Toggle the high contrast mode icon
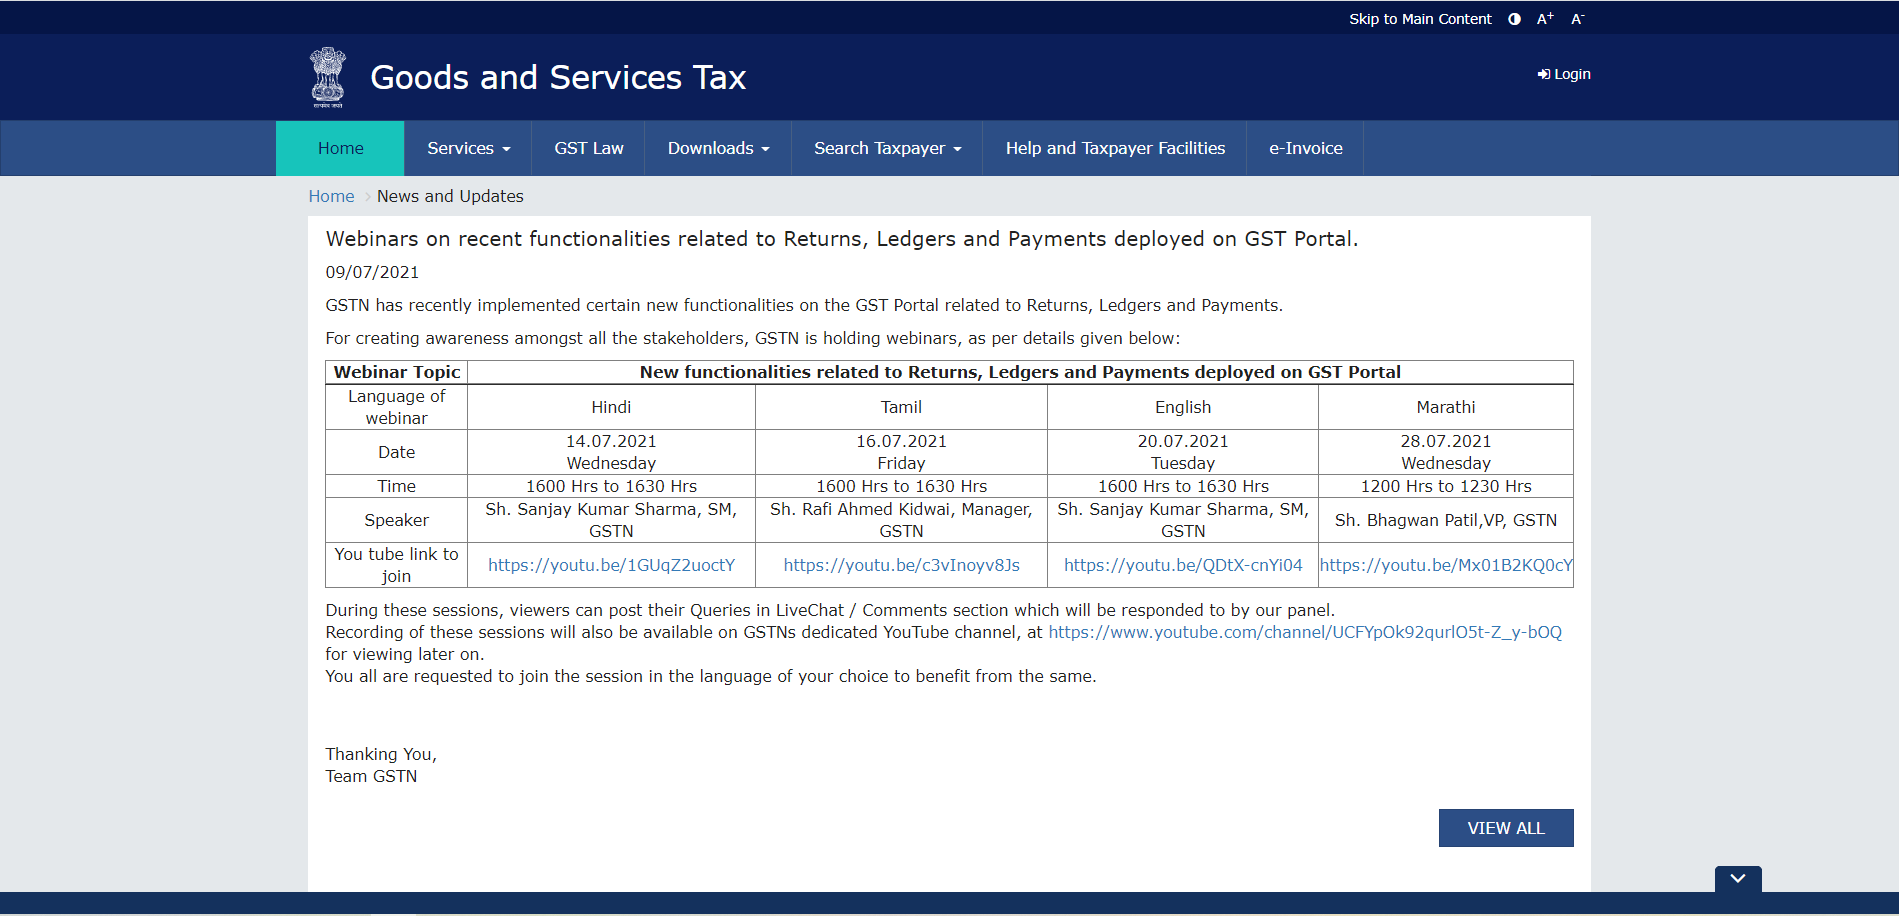This screenshot has width=1899, height=916. (1514, 19)
